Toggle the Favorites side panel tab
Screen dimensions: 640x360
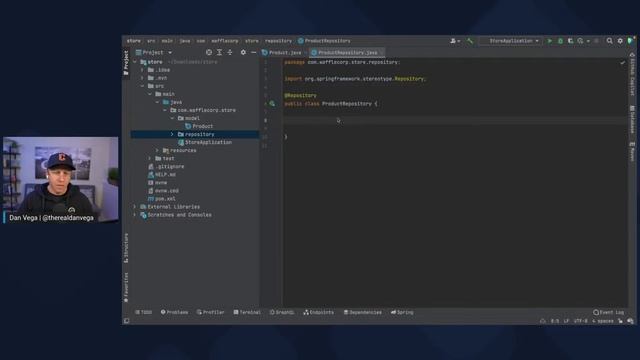click(x=126, y=288)
